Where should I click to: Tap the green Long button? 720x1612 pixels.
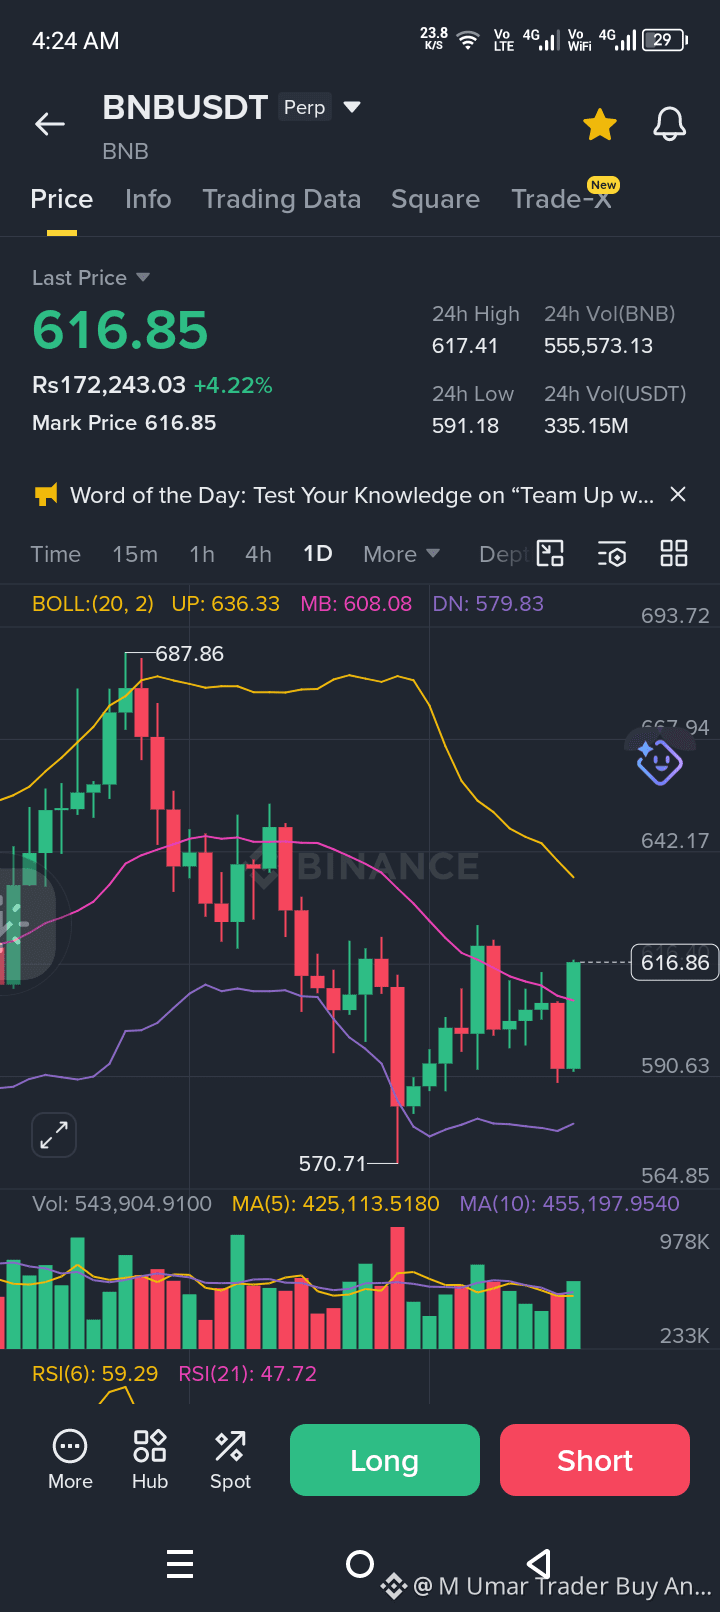point(385,1460)
